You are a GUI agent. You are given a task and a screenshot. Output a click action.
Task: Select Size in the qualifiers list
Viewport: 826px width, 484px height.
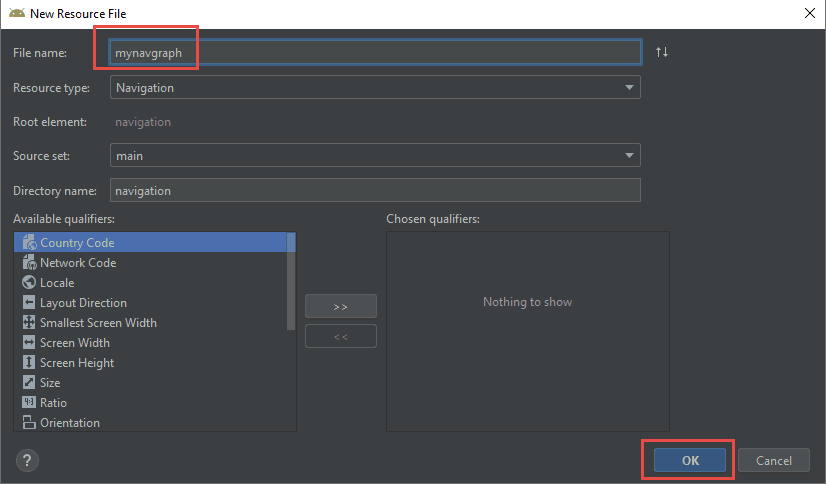(50, 383)
